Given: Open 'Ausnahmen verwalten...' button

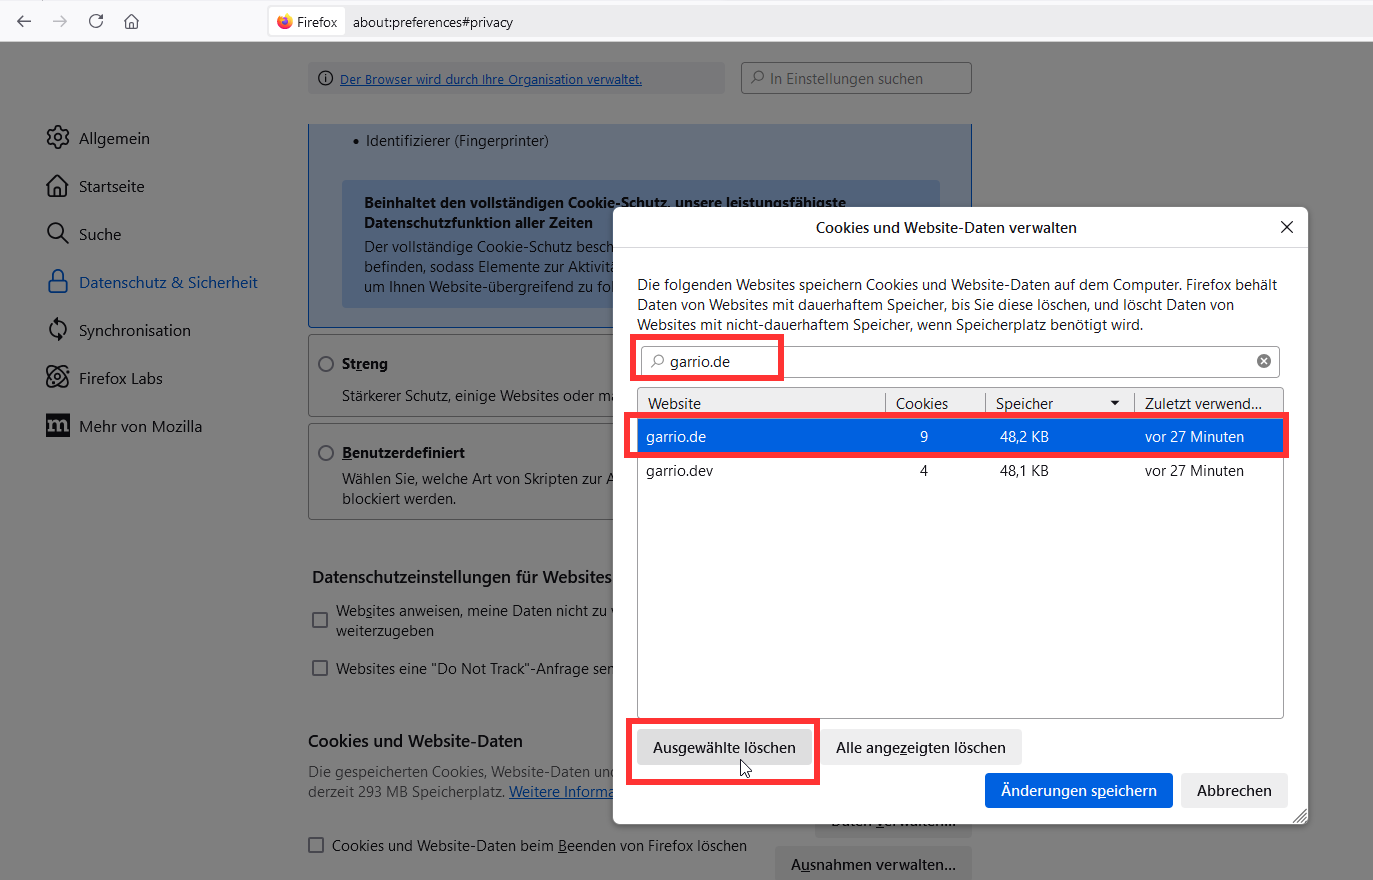Looking at the screenshot, I should tap(873, 865).
